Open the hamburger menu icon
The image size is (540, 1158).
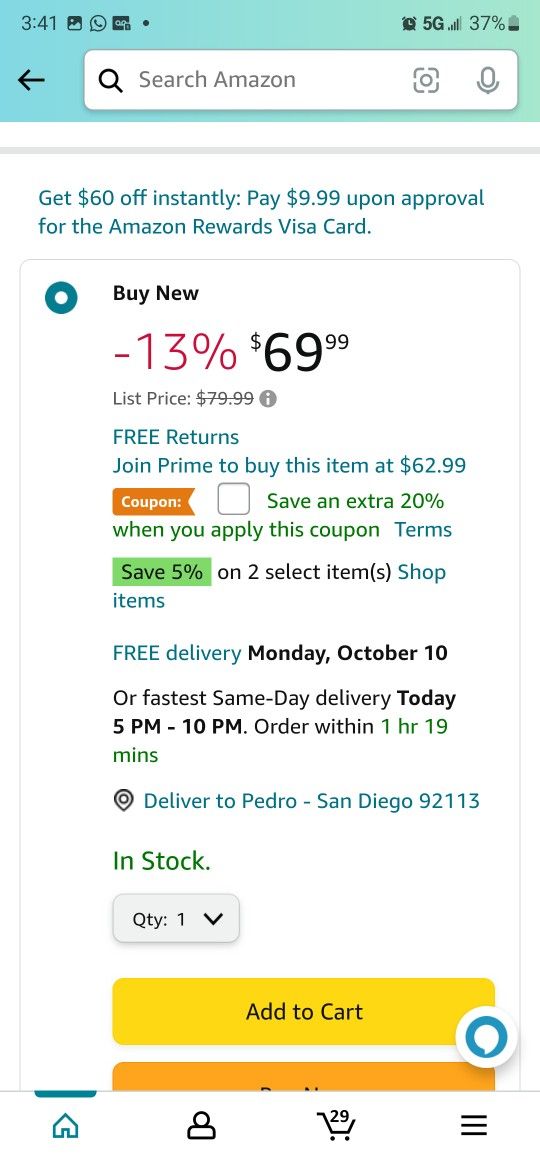pos(474,1125)
